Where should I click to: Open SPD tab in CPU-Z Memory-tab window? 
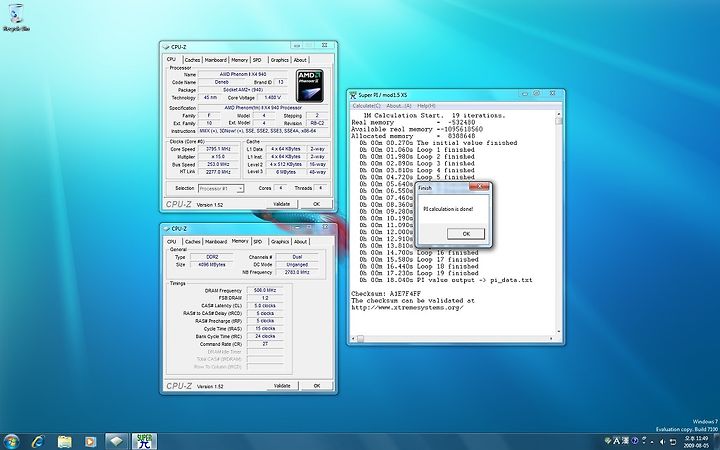[258, 242]
